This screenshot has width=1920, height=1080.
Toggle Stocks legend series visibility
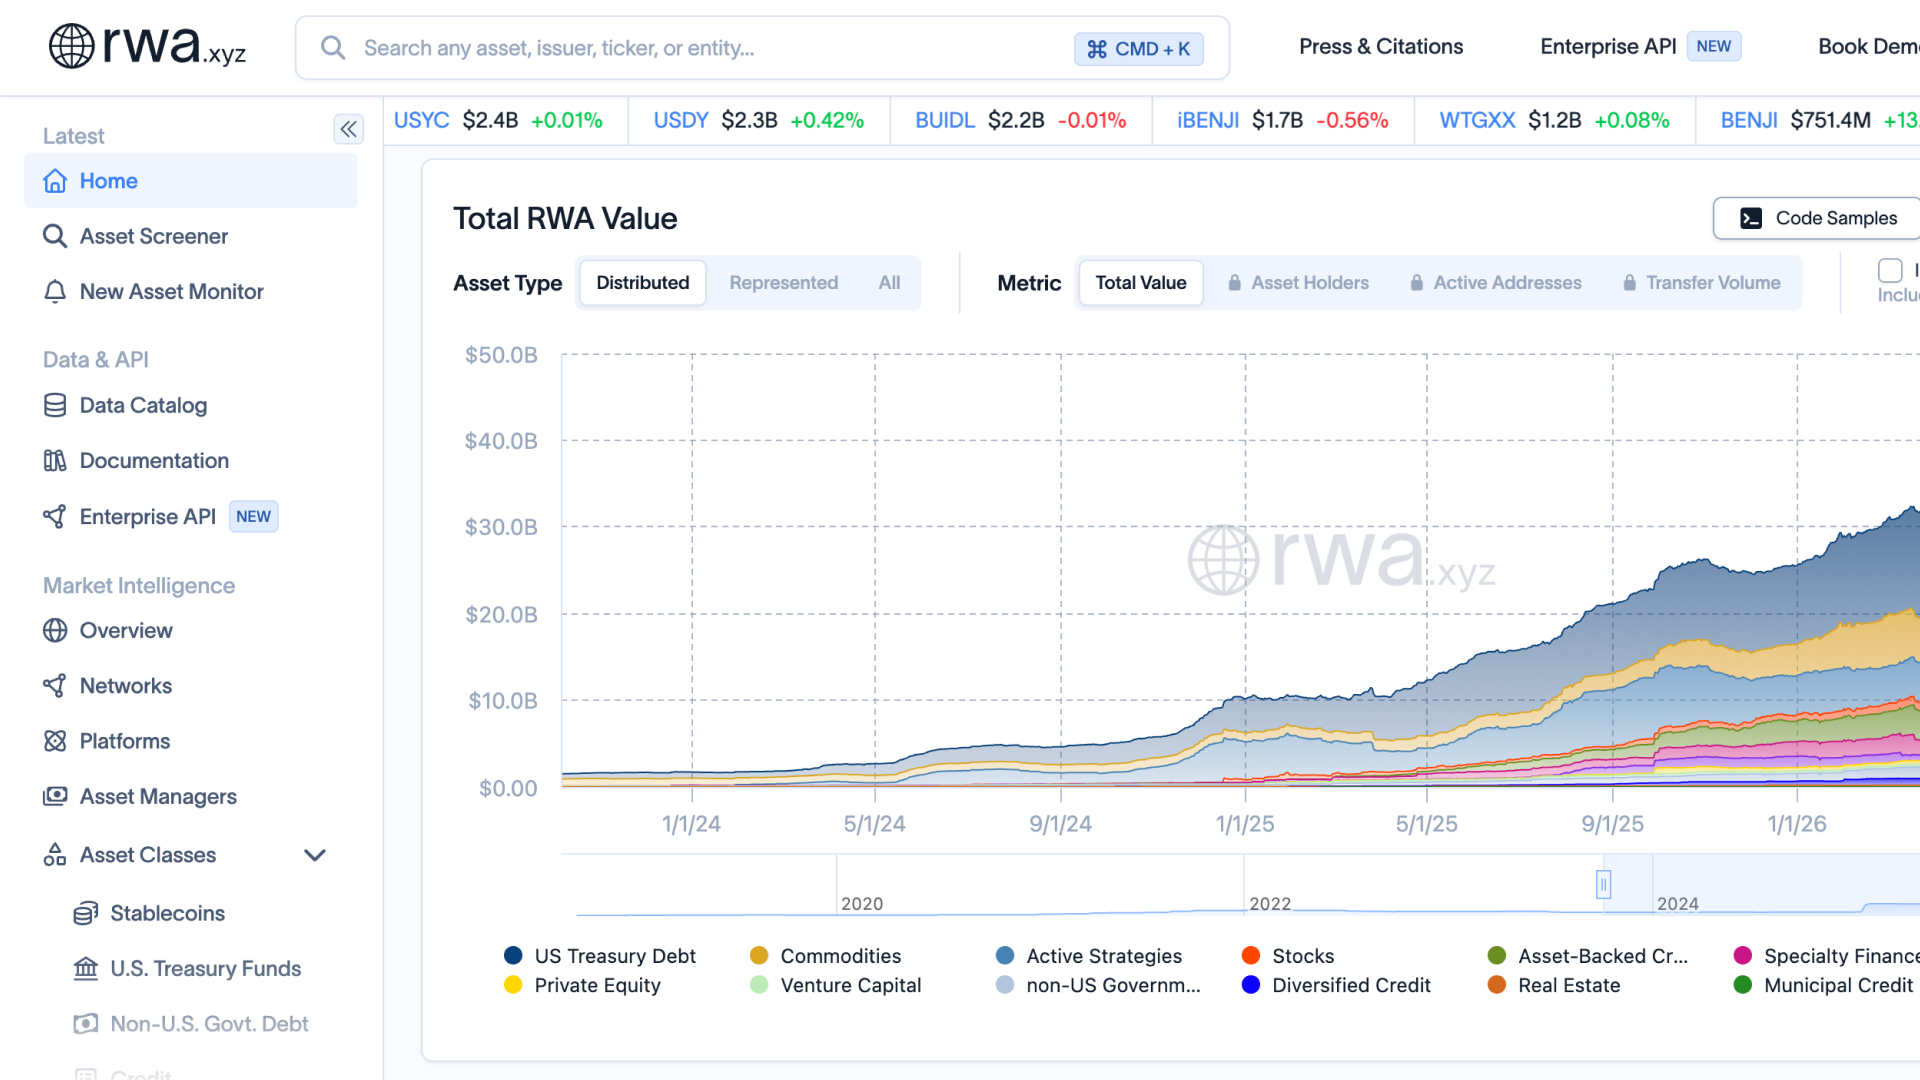(1288, 956)
